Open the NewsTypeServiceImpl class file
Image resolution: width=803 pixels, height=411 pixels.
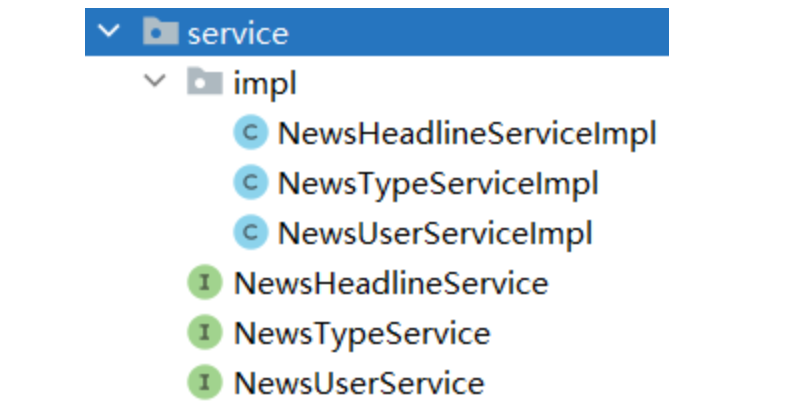pyautogui.click(x=438, y=183)
